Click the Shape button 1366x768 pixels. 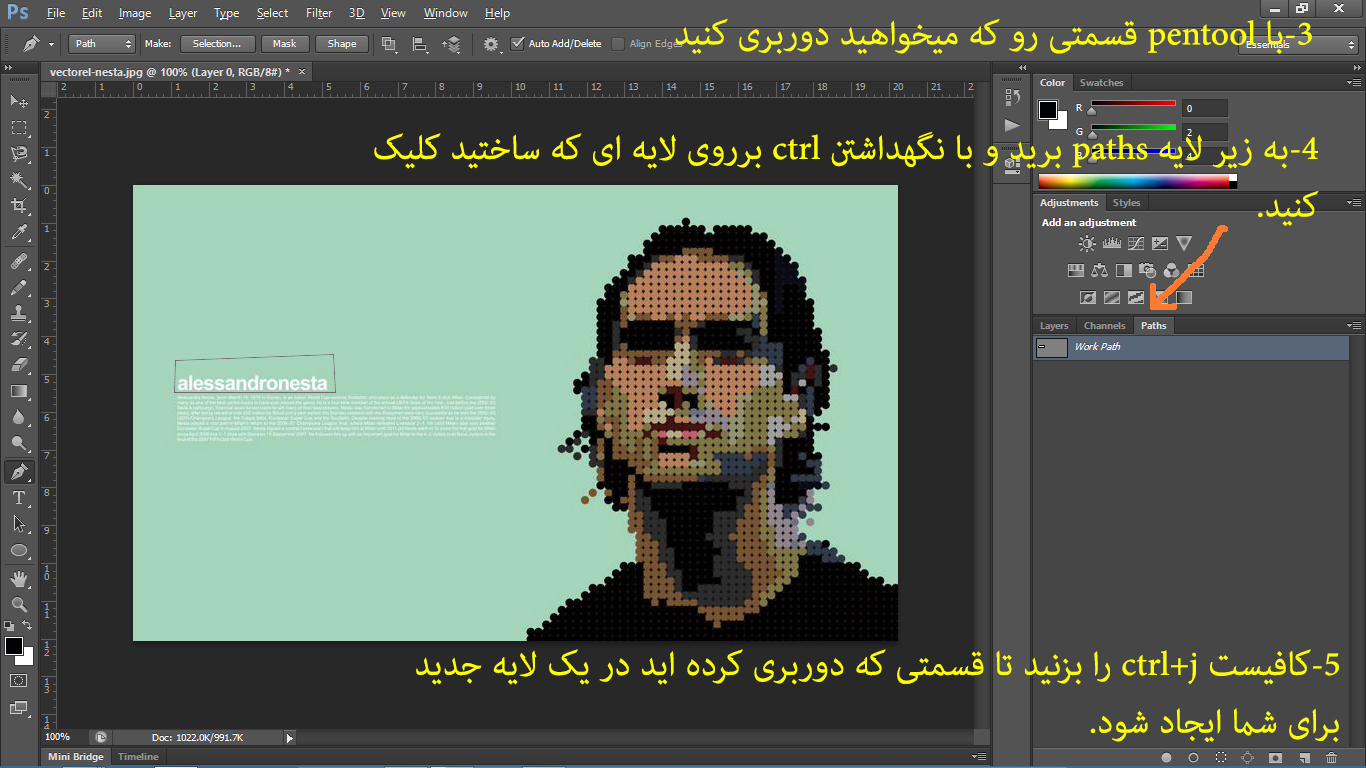(x=342, y=44)
